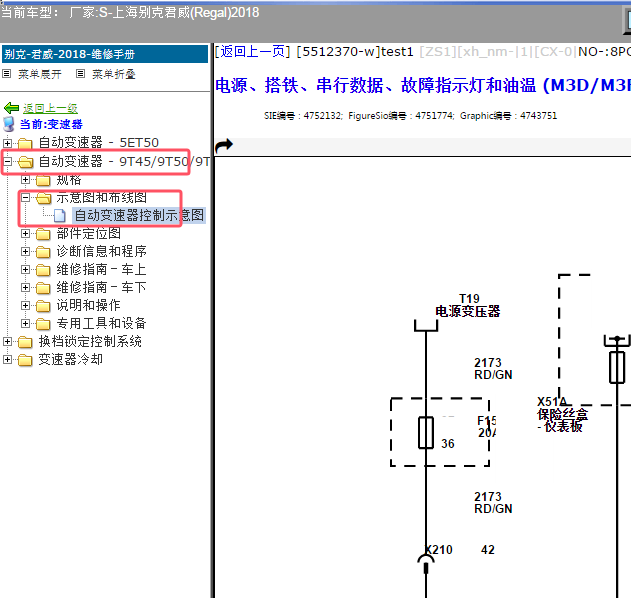This screenshot has height=598, width=631.
Task: Click the T19 电源变压器 label in diagram
Action: (468, 305)
